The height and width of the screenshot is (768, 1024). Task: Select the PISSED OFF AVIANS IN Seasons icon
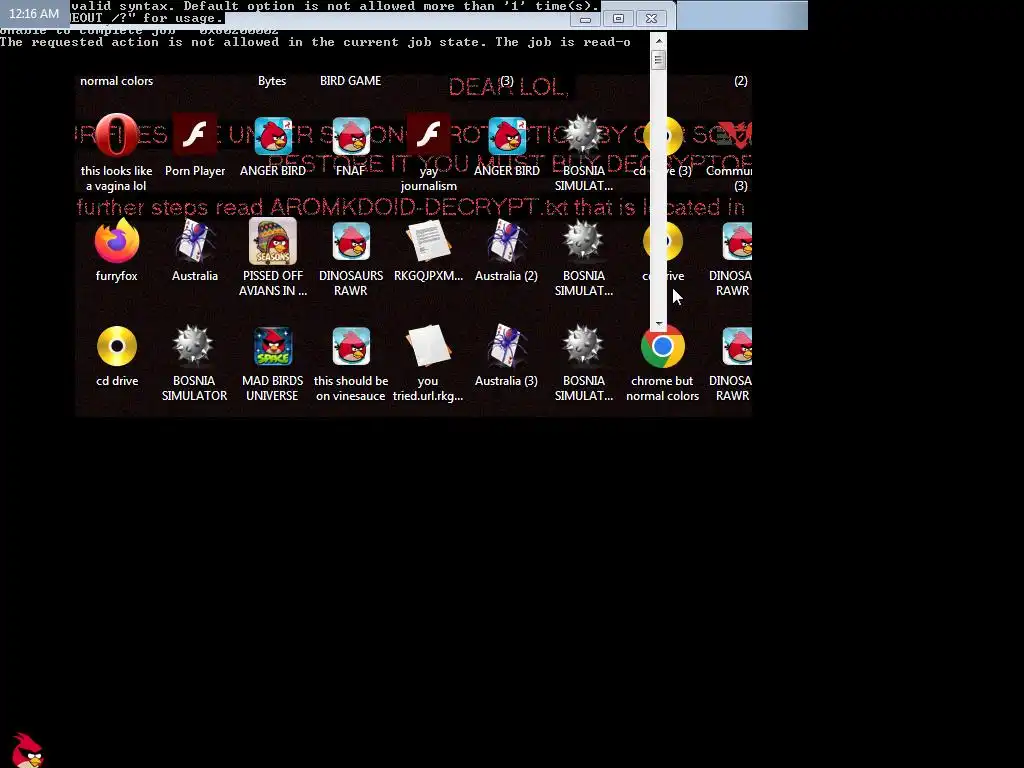[x=273, y=241]
